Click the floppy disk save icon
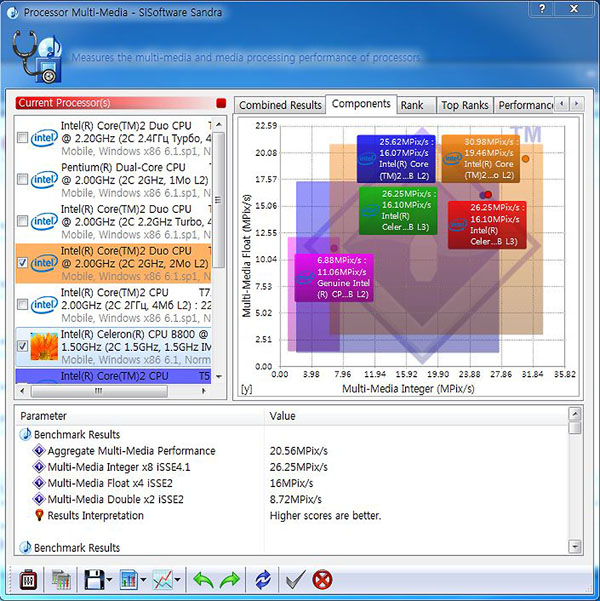The width and height of the screenshot is (600, 601). click(x=94, y=580)
